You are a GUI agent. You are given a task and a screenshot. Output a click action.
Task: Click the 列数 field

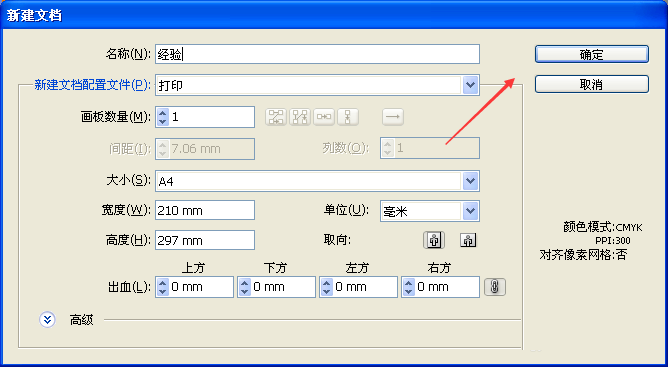(430, 148)
